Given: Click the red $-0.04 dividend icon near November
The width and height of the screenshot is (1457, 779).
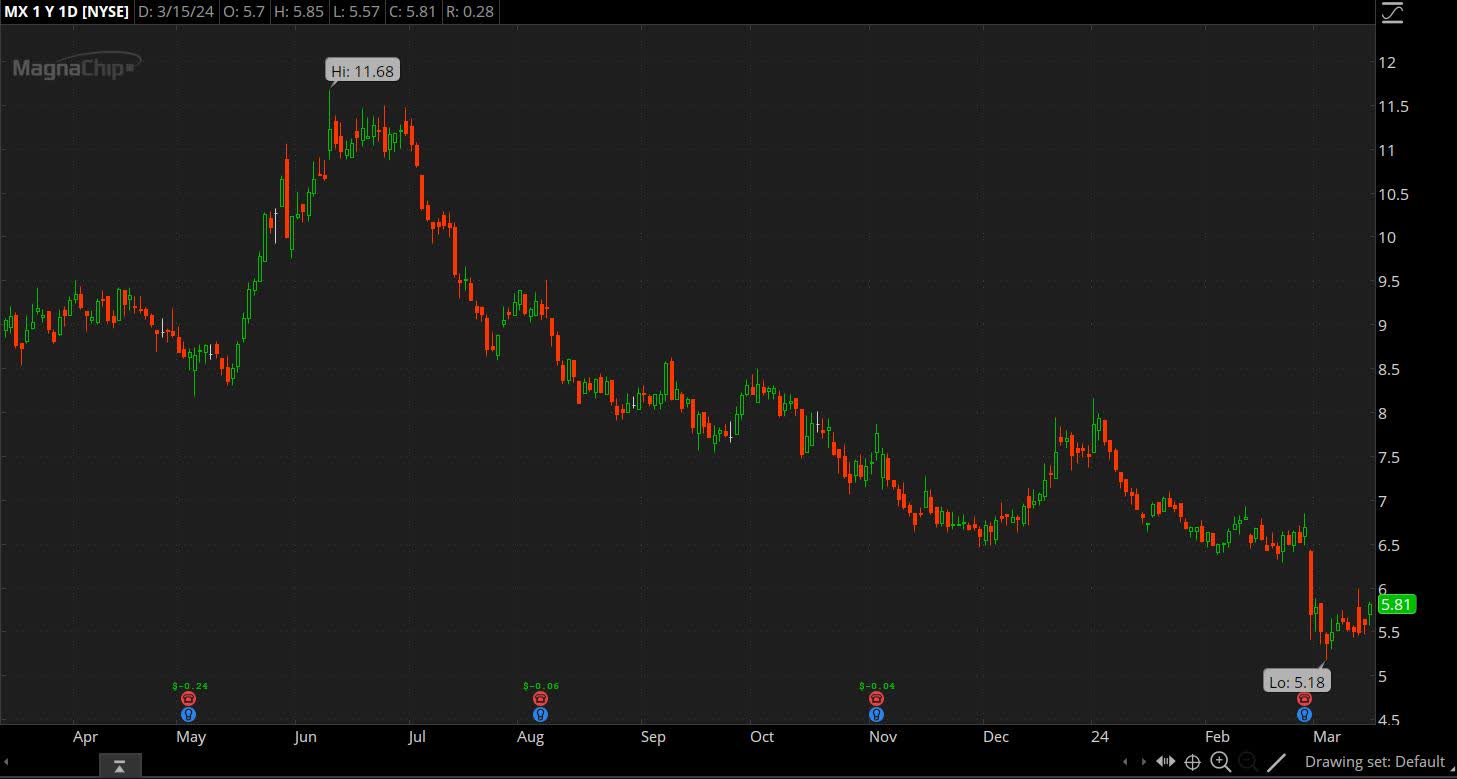Looking at the screenshot, I should click(876, 699).
